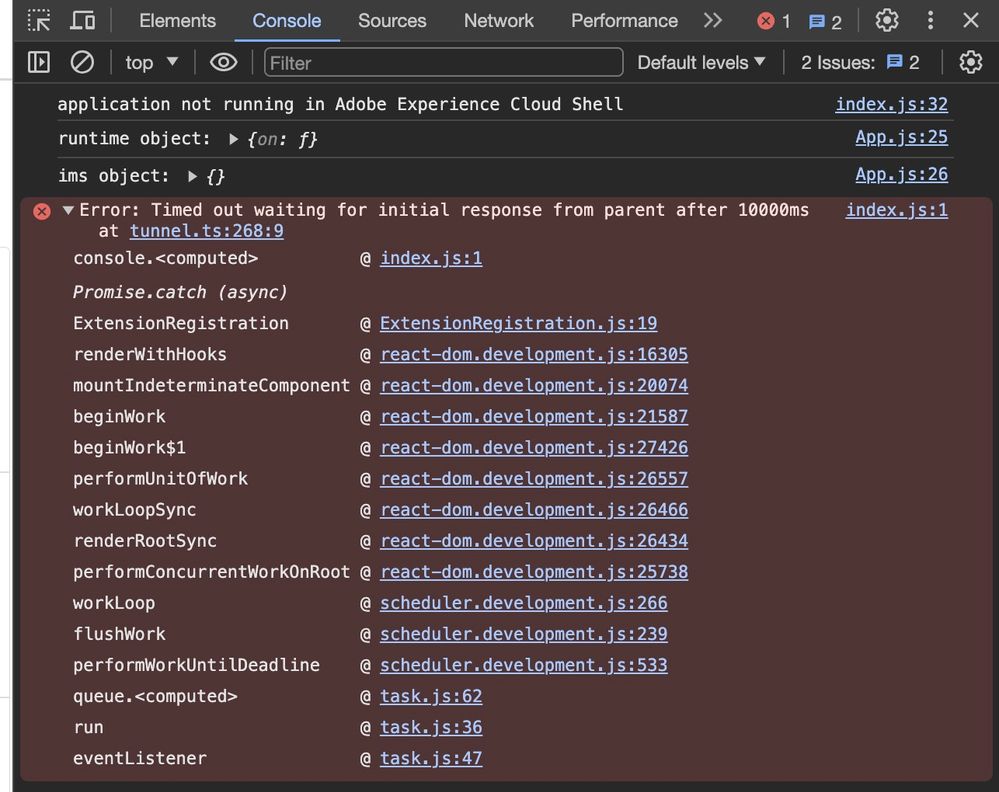The height and width of the screenshot is (792, 999).
Task: Click the blue message count badge in the tab bar
Action: pyautogui.click(x=825, y=21)
